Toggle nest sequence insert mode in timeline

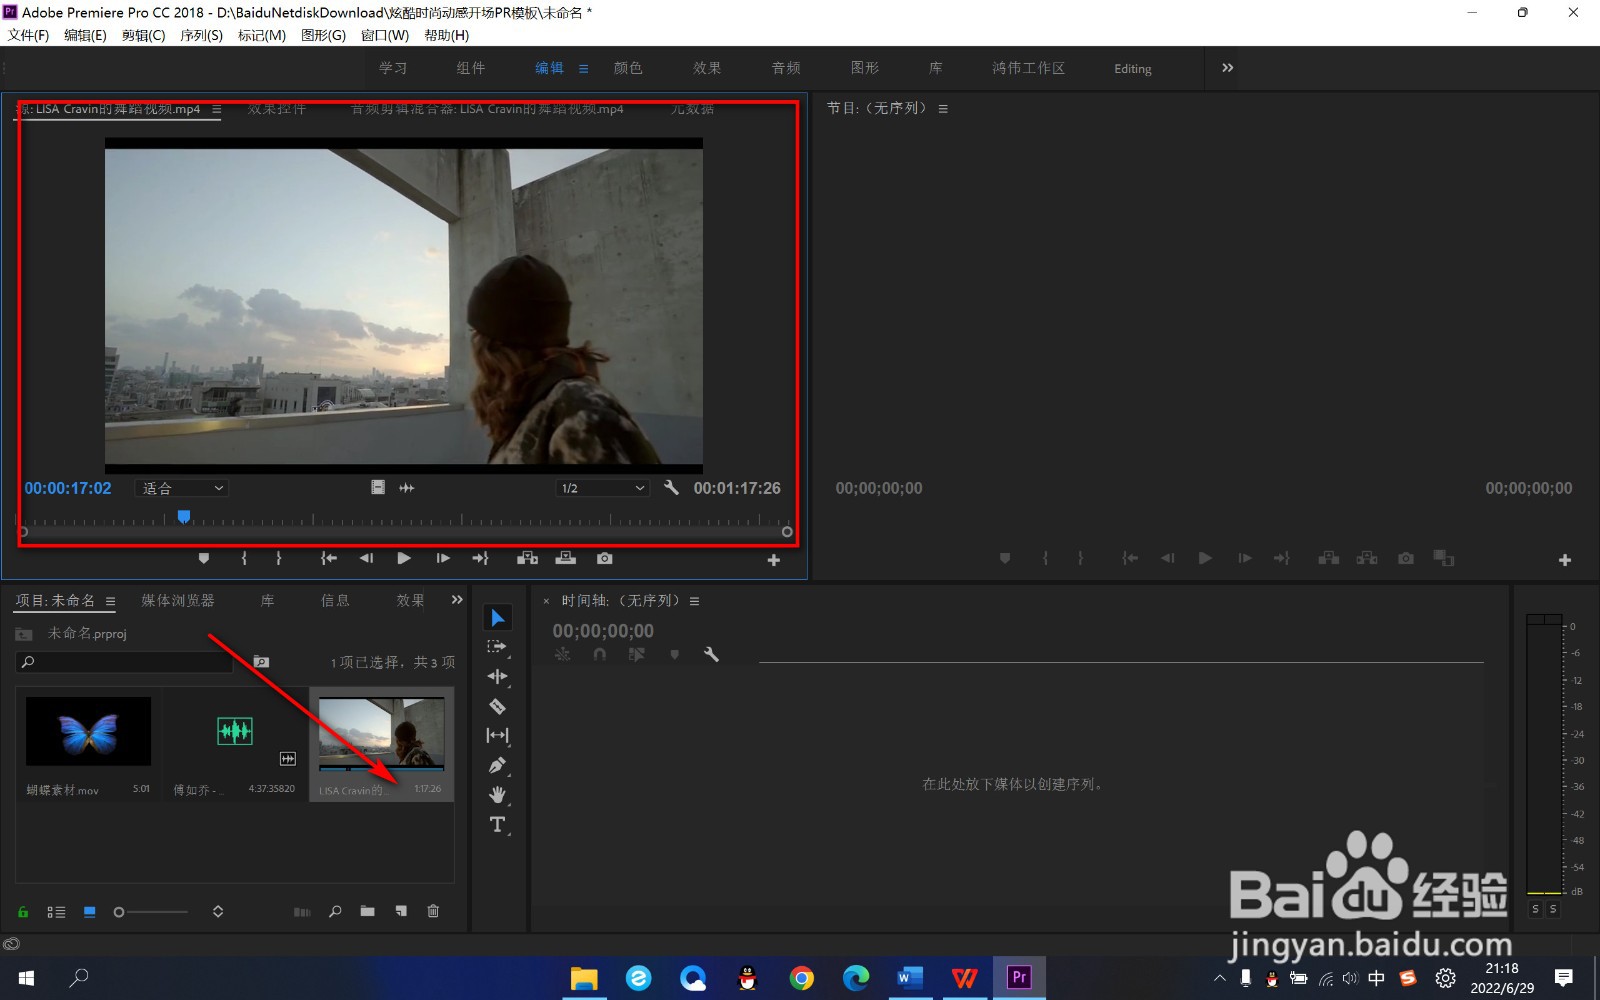pyautogui.click(x=563, y=654)
